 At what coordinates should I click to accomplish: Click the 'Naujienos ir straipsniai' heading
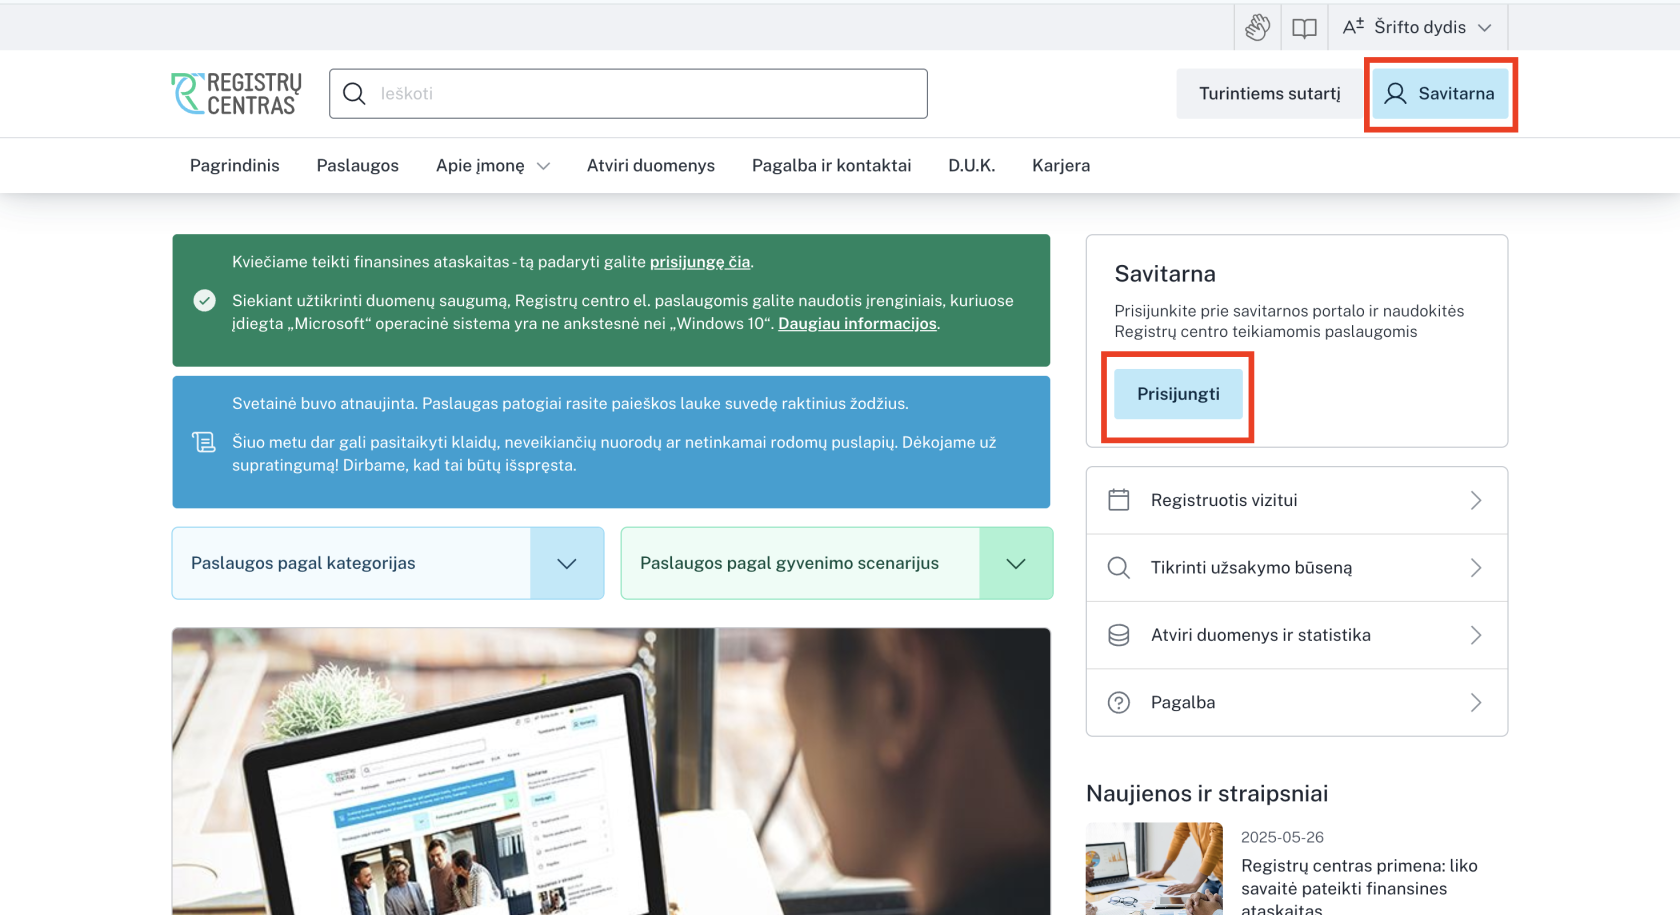tap(1207, 794)
